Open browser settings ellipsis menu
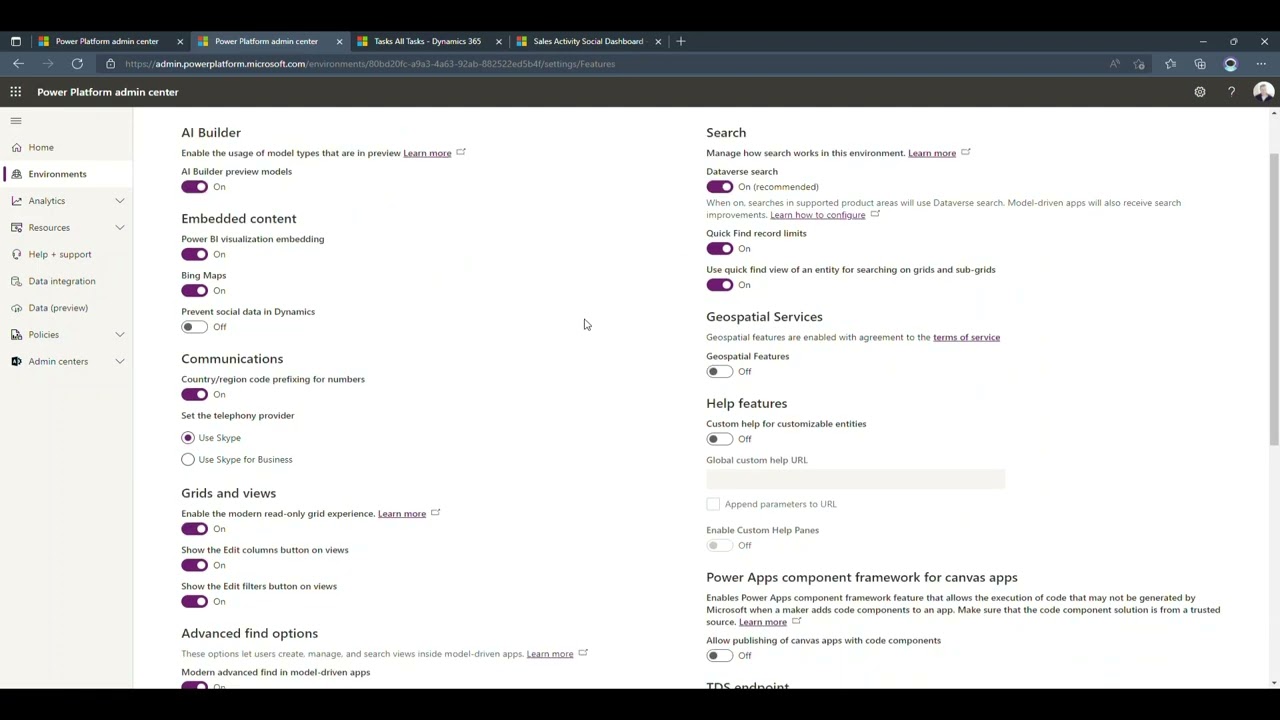Screen dimensions: 1280x720 point(1261,64)
